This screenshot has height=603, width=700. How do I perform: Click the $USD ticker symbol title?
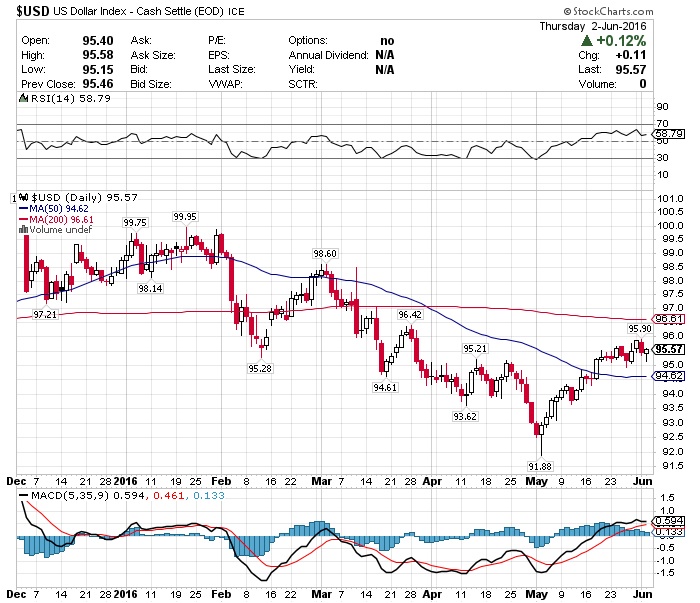pos(33,11)
